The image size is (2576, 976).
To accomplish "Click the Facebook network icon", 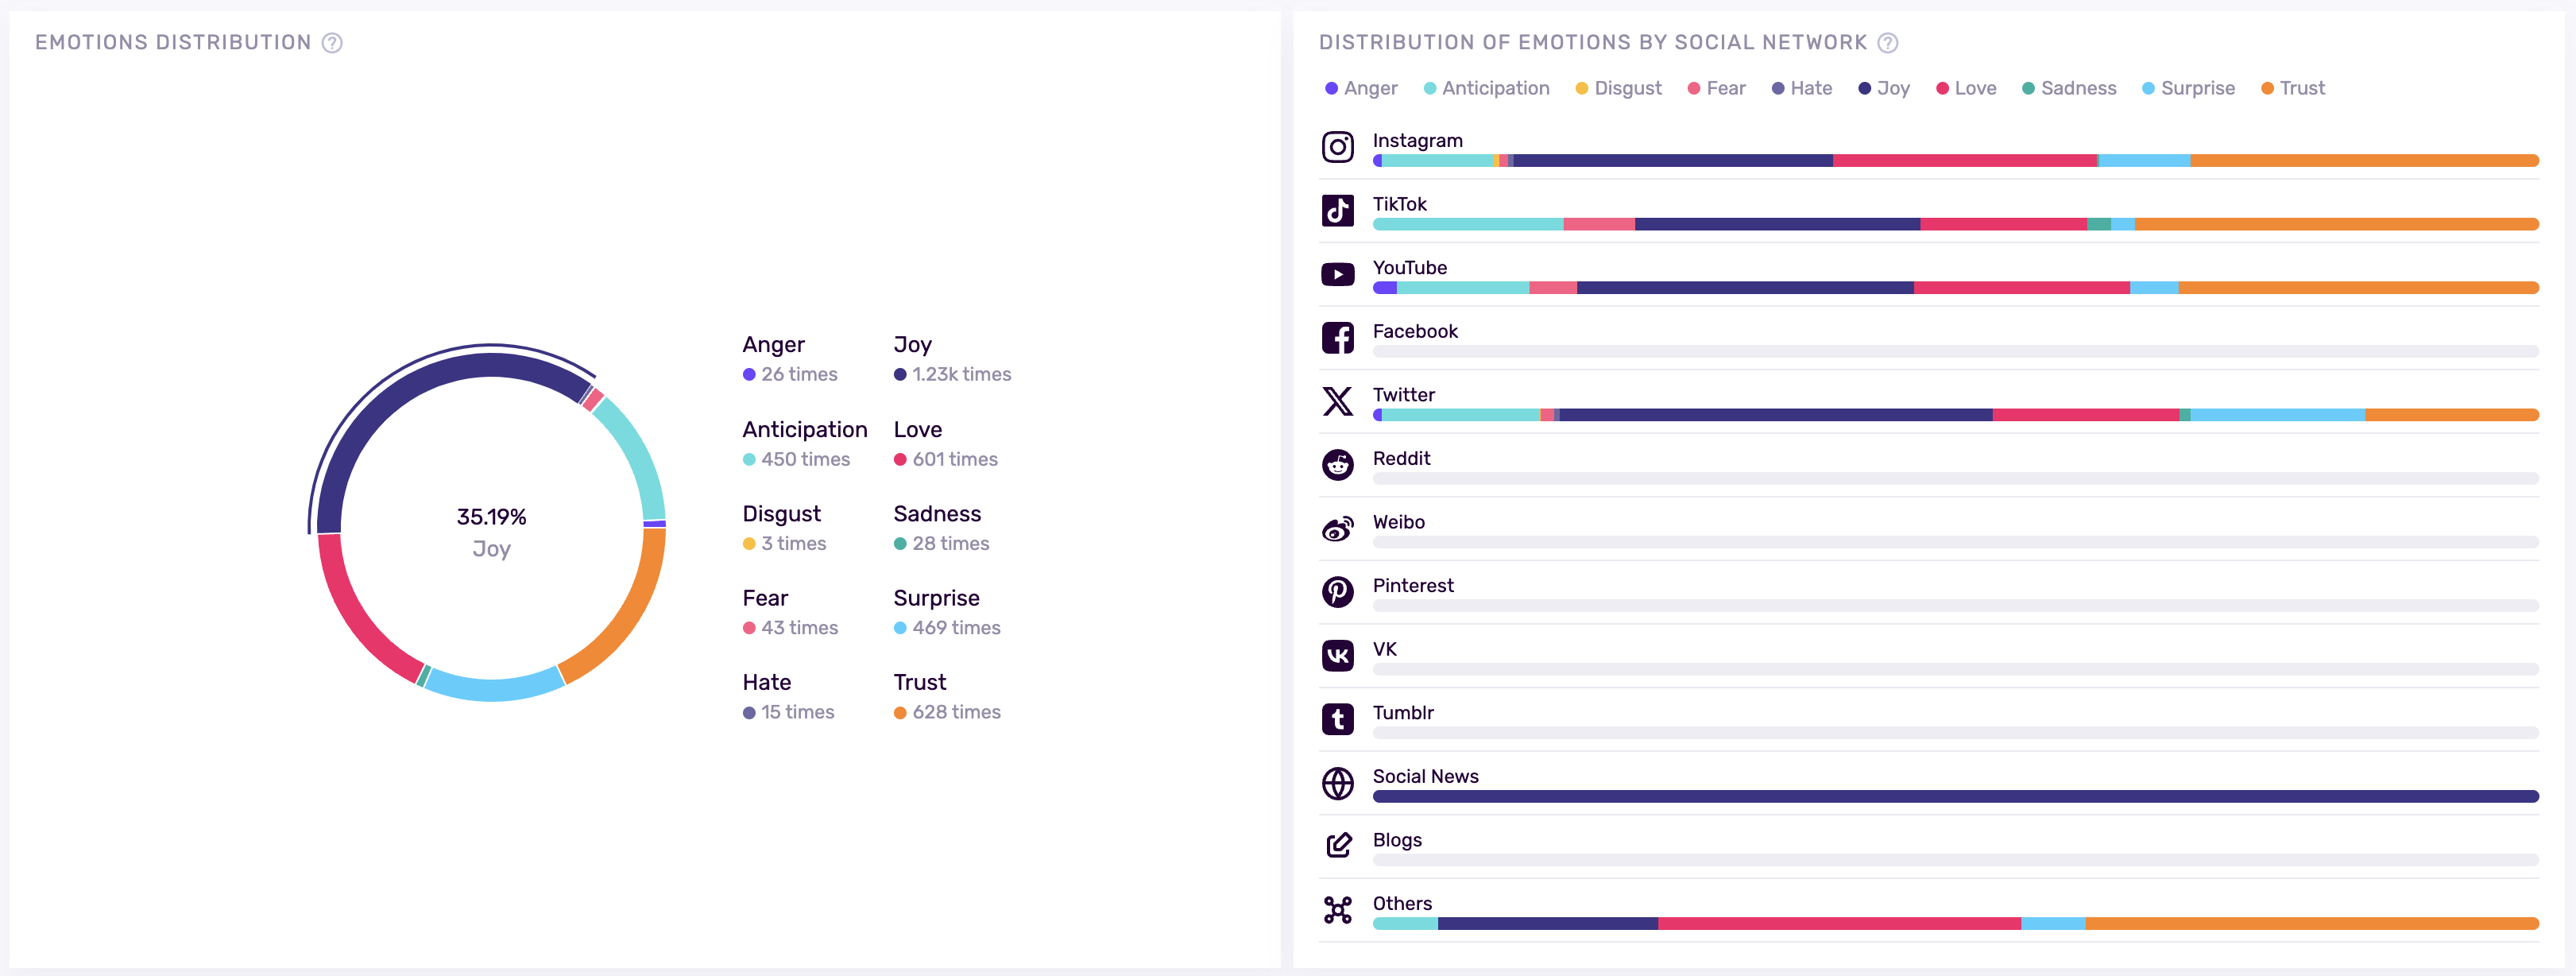I will point(1337,338).
